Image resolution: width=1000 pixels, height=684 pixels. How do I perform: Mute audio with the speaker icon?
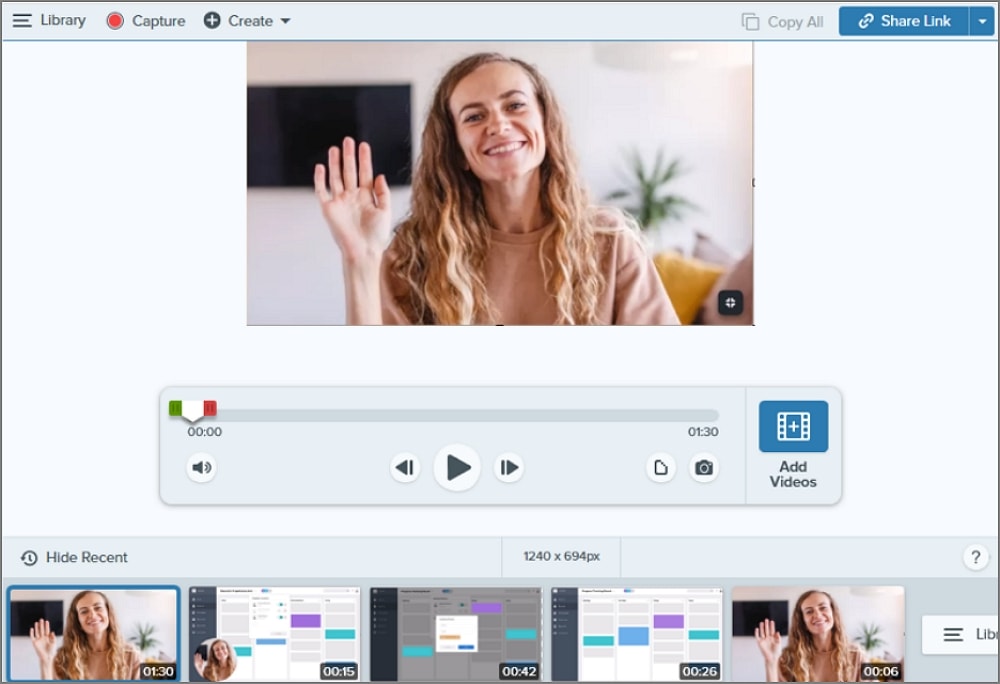pos(202,468)
